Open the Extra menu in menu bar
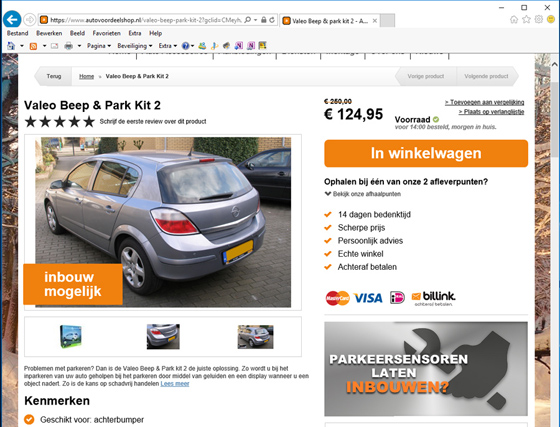The height and width of the screenshot is (427, 560). (135, 33)
